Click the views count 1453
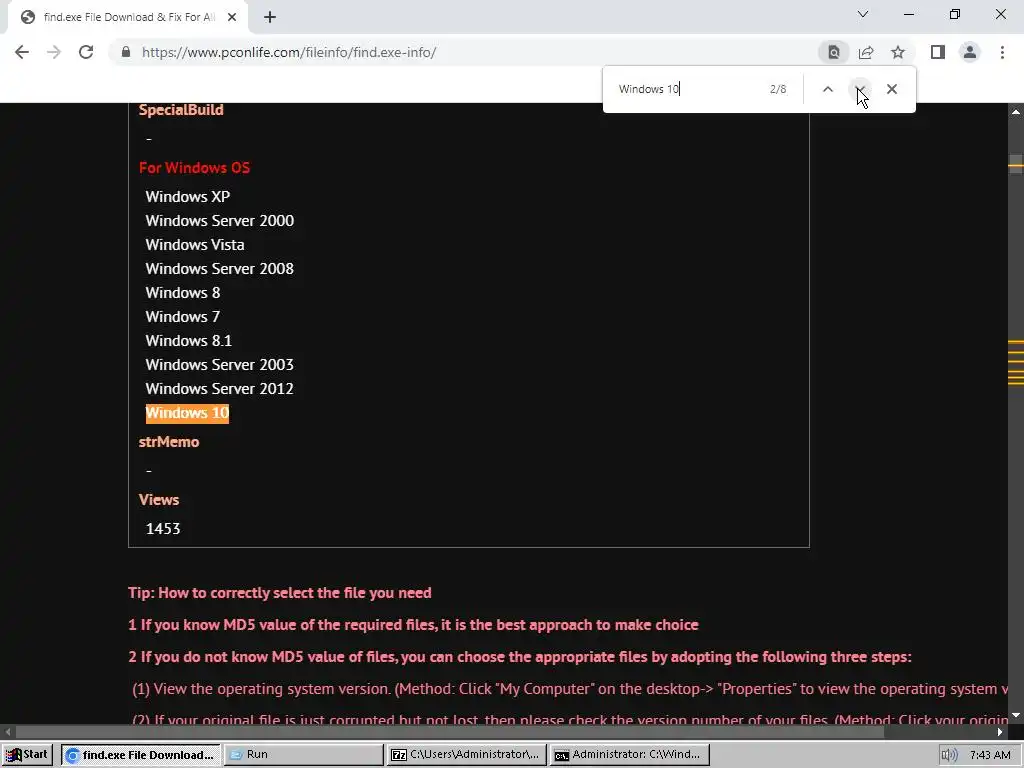The height and width of the screenshot is (768, 1024). (163, 528)
